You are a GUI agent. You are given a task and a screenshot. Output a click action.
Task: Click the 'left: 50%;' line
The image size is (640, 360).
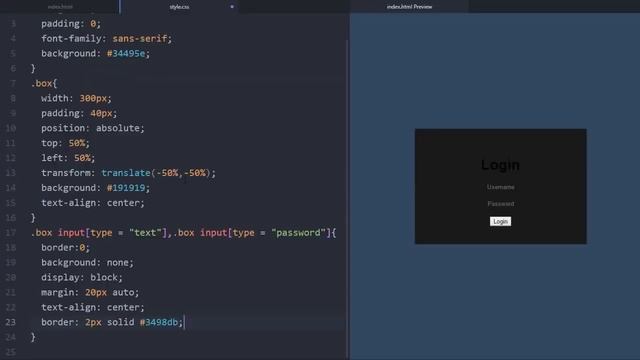[x=68, y=158]
